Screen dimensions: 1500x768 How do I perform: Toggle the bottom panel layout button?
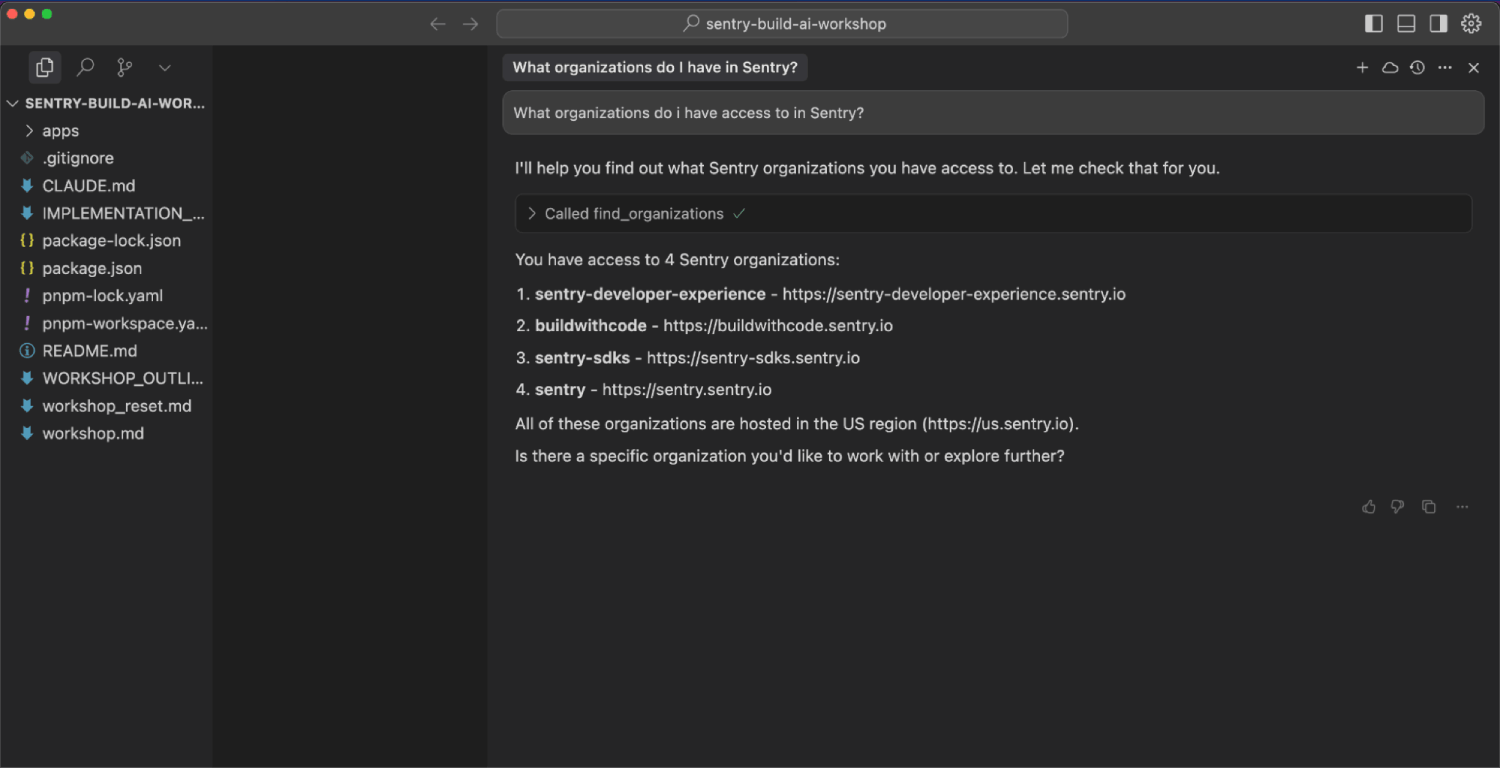coord(1406,24)
